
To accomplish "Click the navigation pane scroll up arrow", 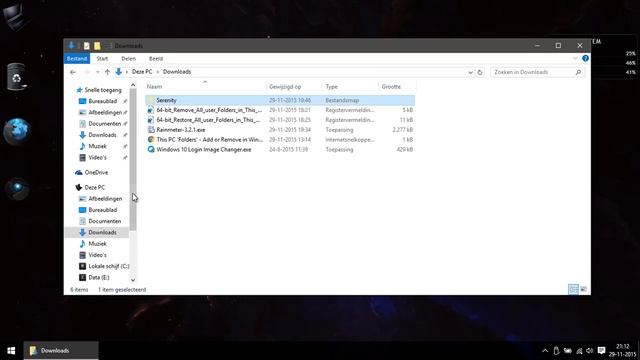I will [133, 85].
